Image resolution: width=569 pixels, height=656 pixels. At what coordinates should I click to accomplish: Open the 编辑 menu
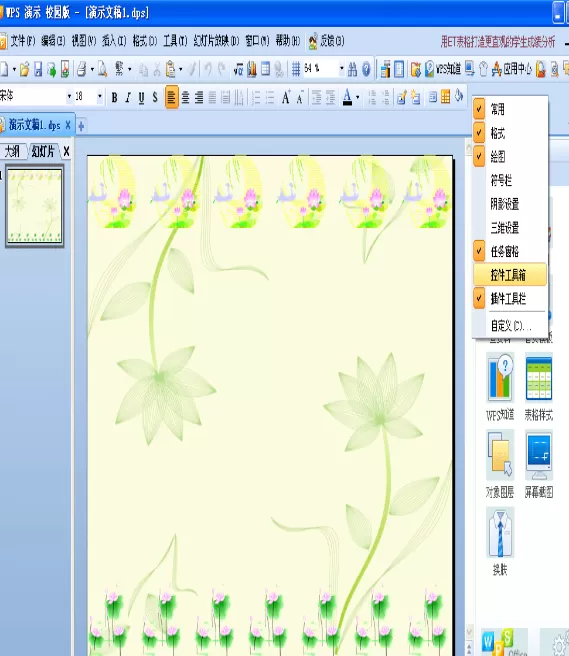point(53,41)
